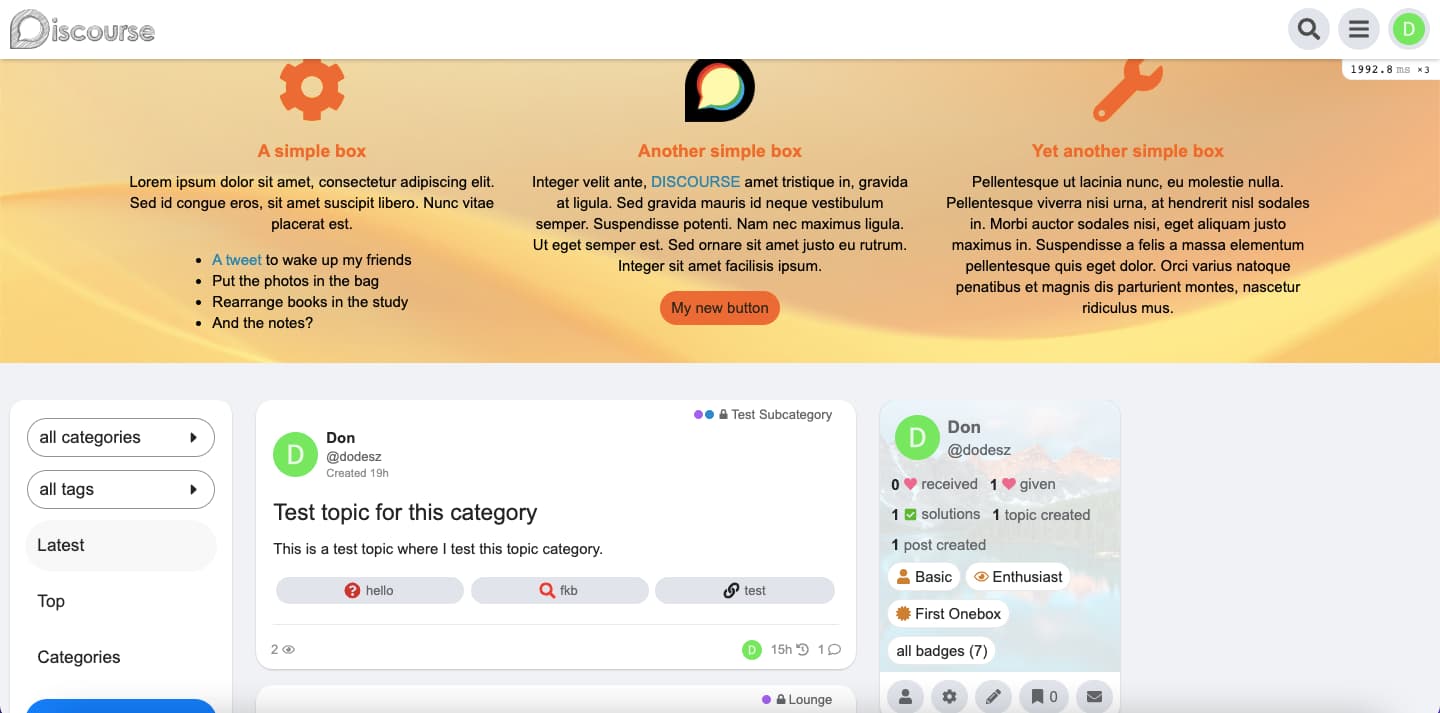Select the Latest navigation item
This screenshot has height=713, width=1440.
[x=121, y=545]
